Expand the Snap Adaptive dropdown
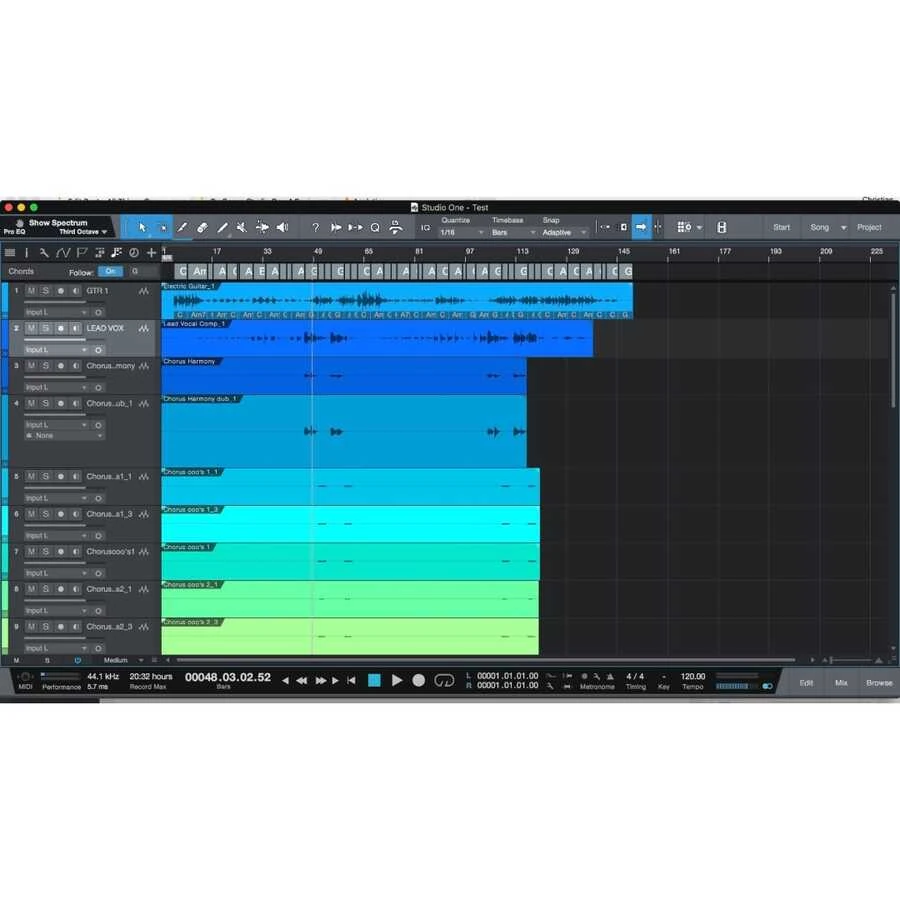This screenshot has width=900, height=900. (563, 232)
